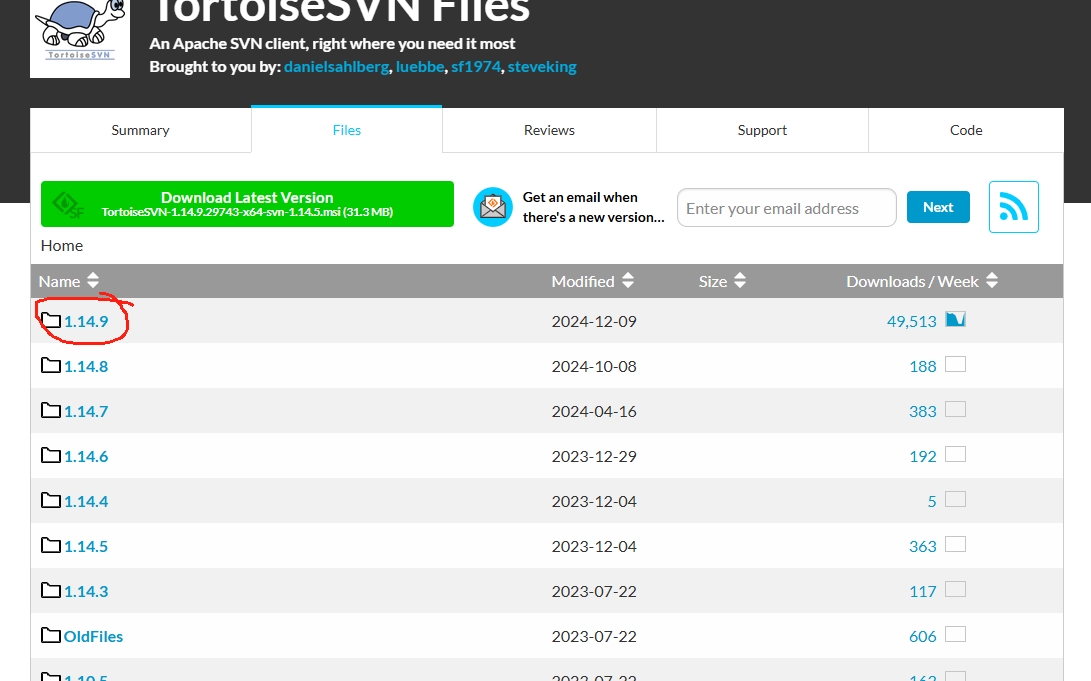The height and width of the screenshot is (681, 1091).
Task: Go to the Support tab
Action: pos(762,130)
